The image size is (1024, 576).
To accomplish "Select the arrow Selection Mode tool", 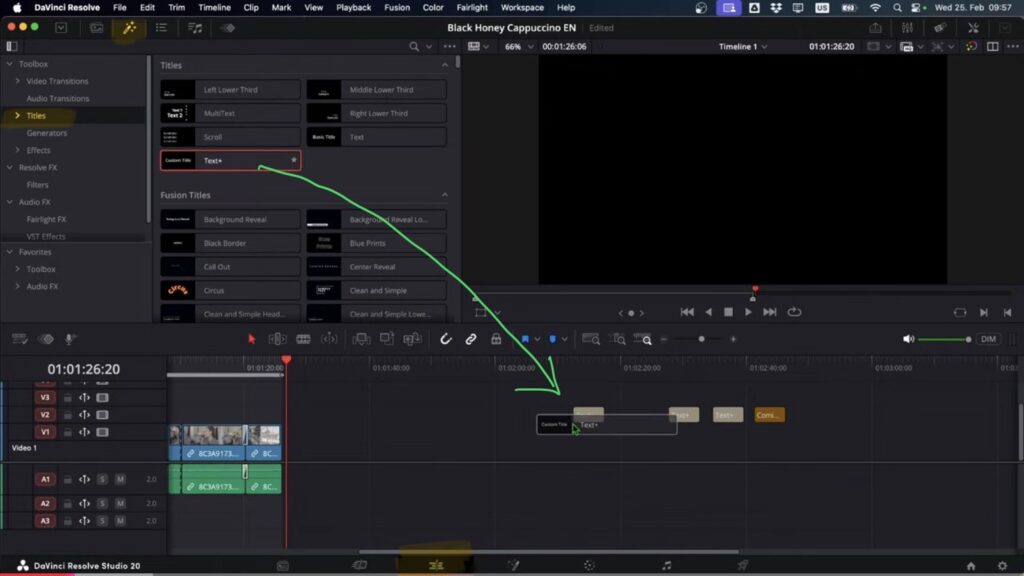I will pos(252,339).
